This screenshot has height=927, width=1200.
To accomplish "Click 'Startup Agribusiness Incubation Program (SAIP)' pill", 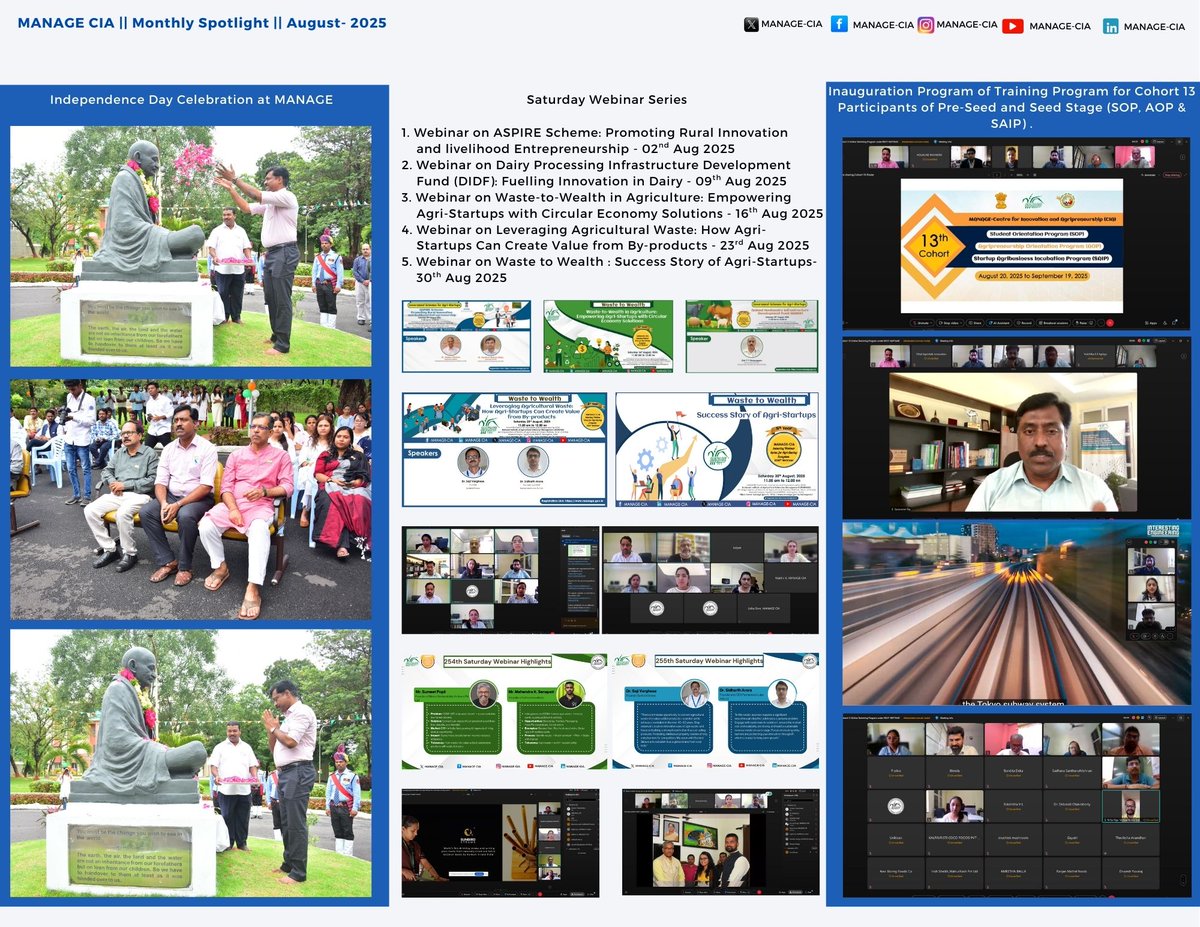I will [x=1044, y=257].
